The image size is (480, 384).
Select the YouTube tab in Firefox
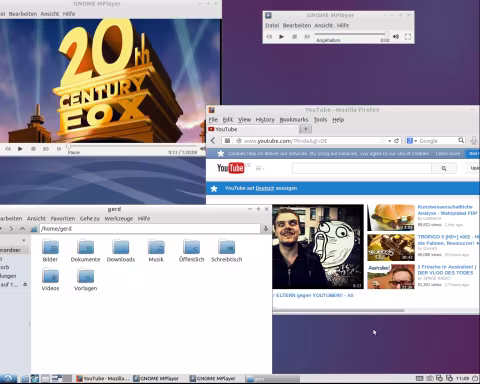click(253, 129)
